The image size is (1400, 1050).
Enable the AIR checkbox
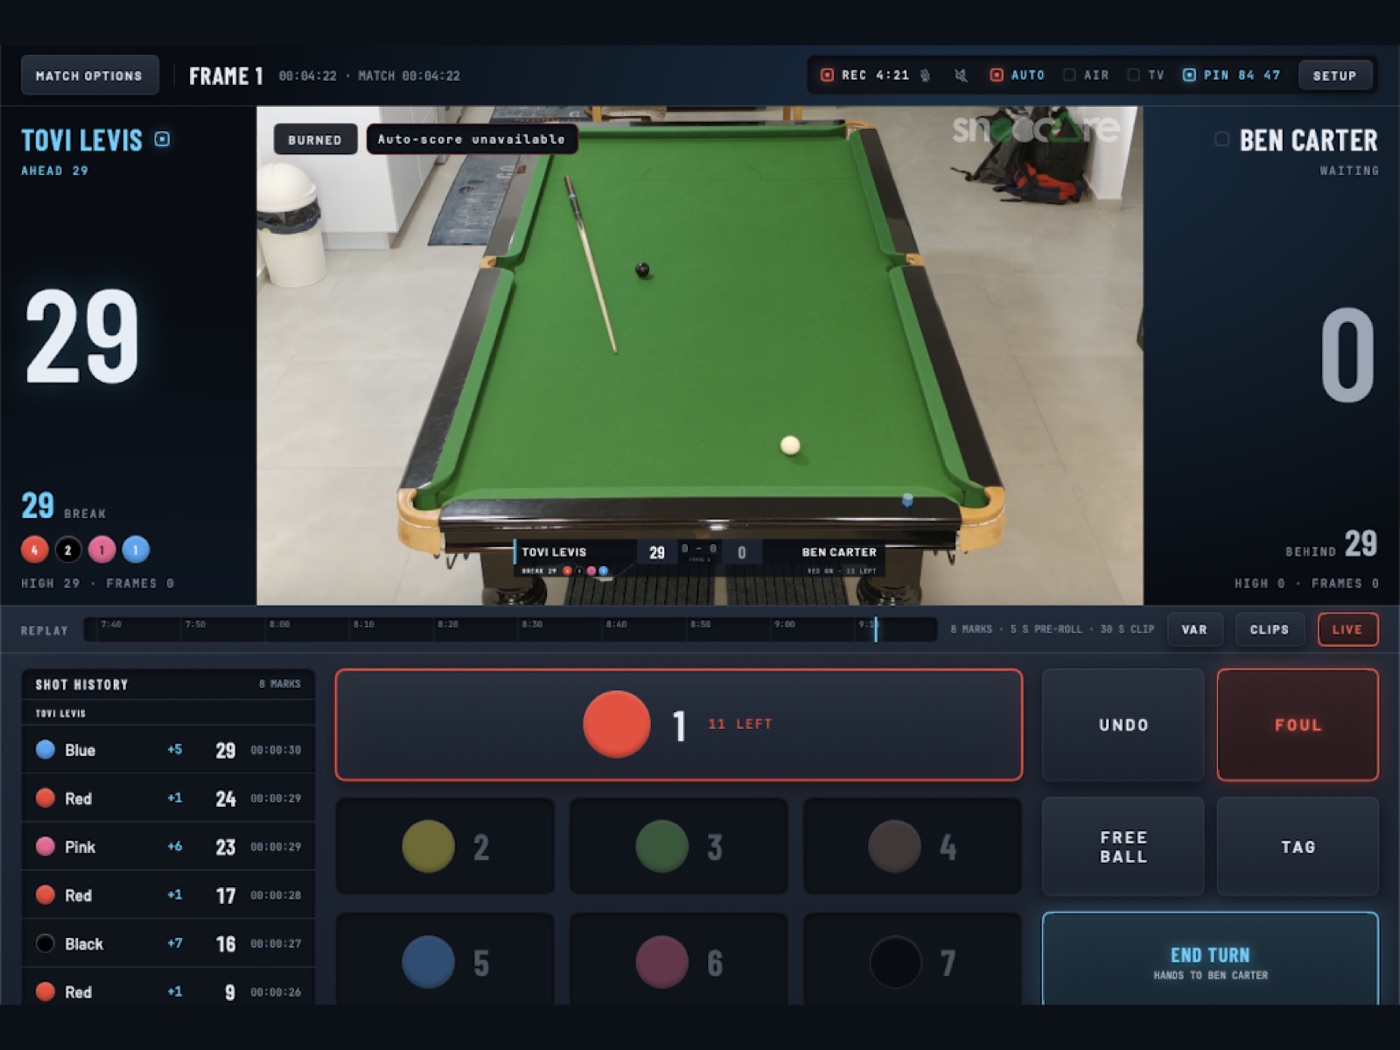(1069, 75)
